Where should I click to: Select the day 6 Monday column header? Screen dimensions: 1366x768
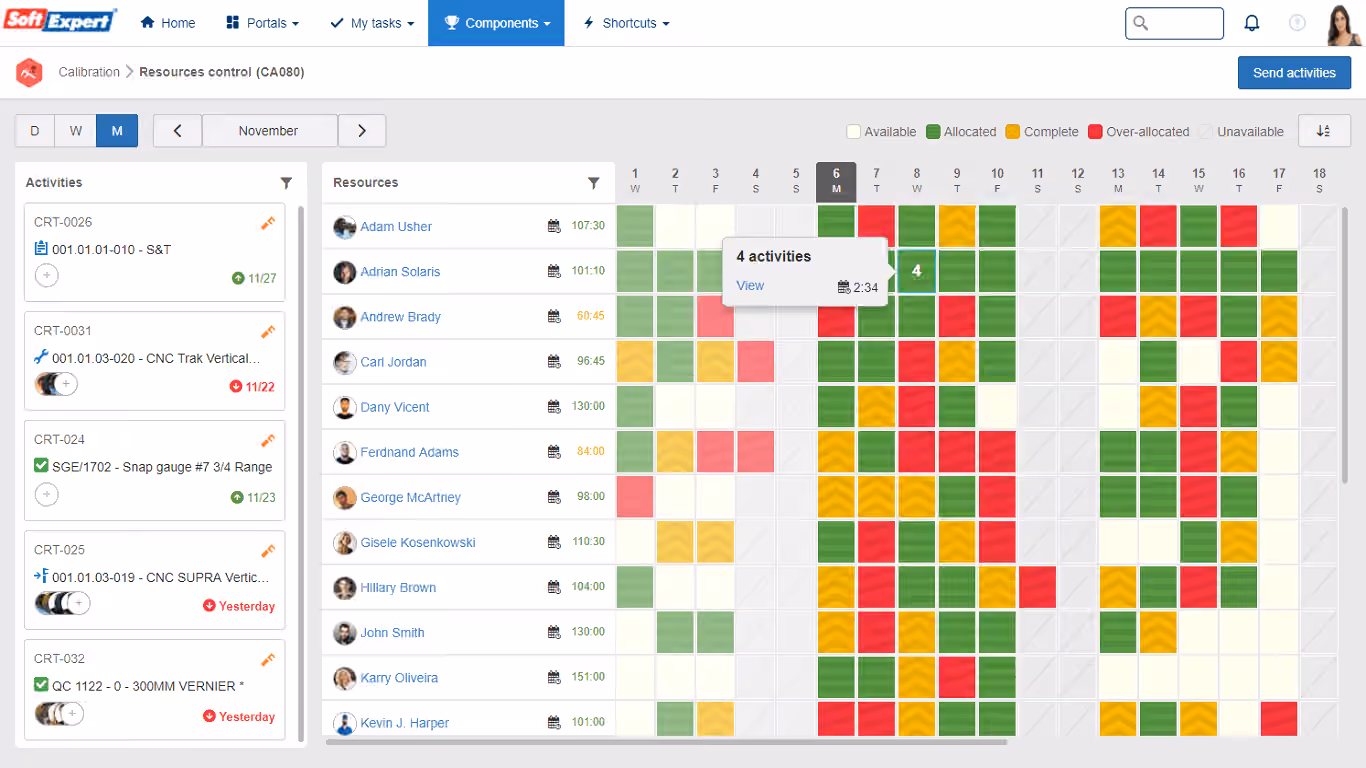(x=836, y=182)
